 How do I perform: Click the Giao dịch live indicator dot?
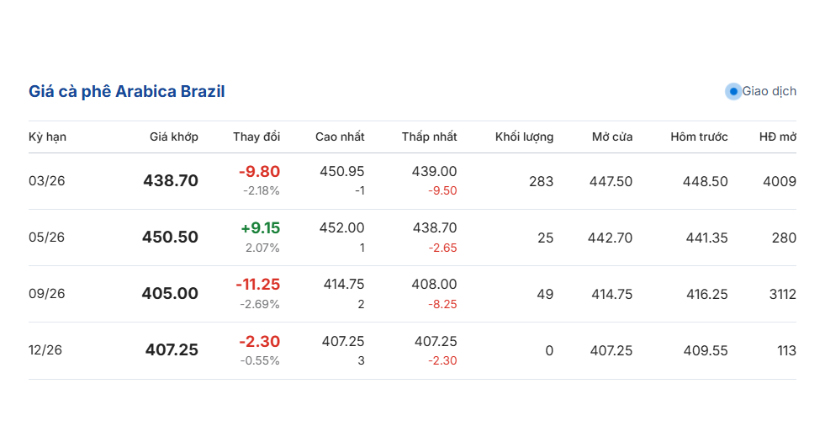tap(733, 91)
